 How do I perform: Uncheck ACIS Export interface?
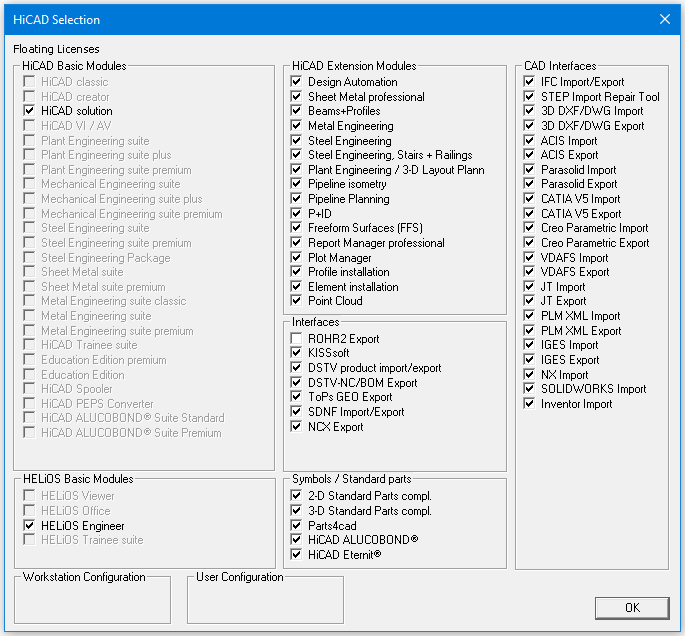[529, 155]
